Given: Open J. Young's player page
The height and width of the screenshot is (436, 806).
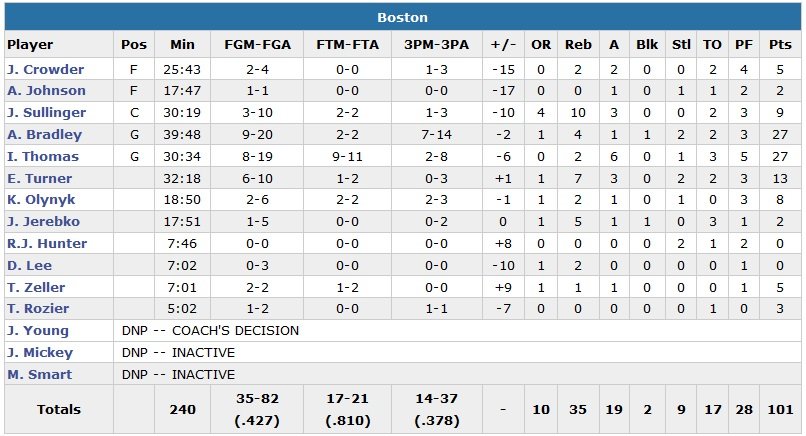Looking at the screenshot, I should [x=37, y=331].
